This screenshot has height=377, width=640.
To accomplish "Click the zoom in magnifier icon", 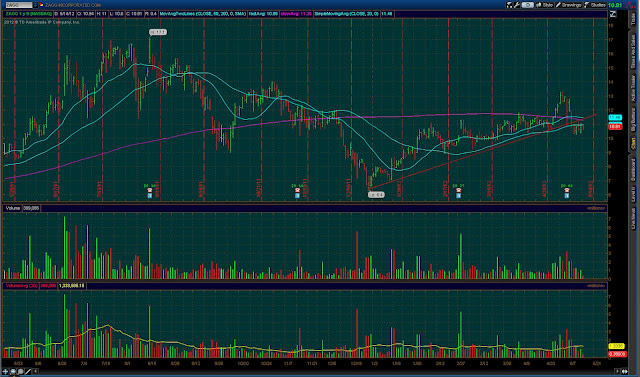I will (13, 372).
